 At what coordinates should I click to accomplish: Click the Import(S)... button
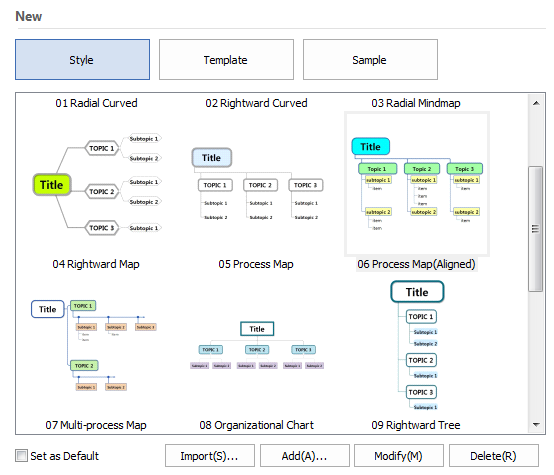[x=210, y=456]
